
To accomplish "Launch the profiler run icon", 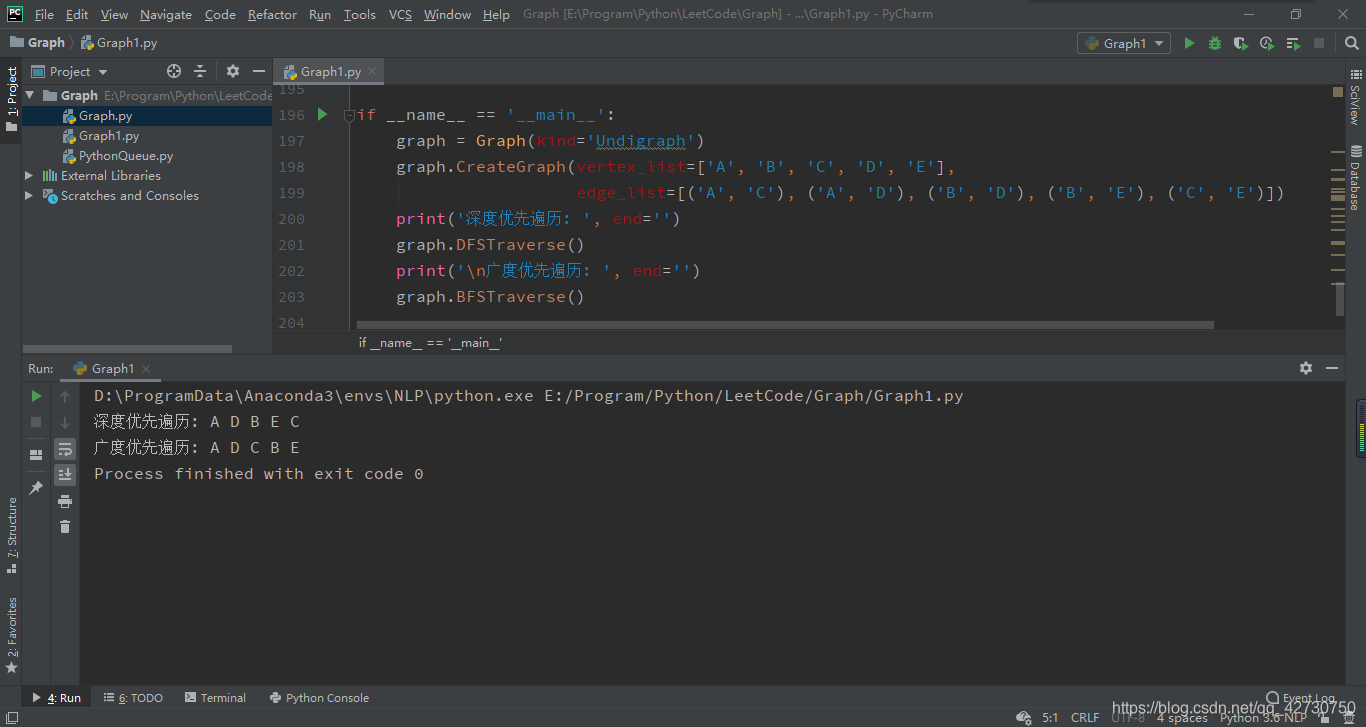I will click(x=1267, y=43).
